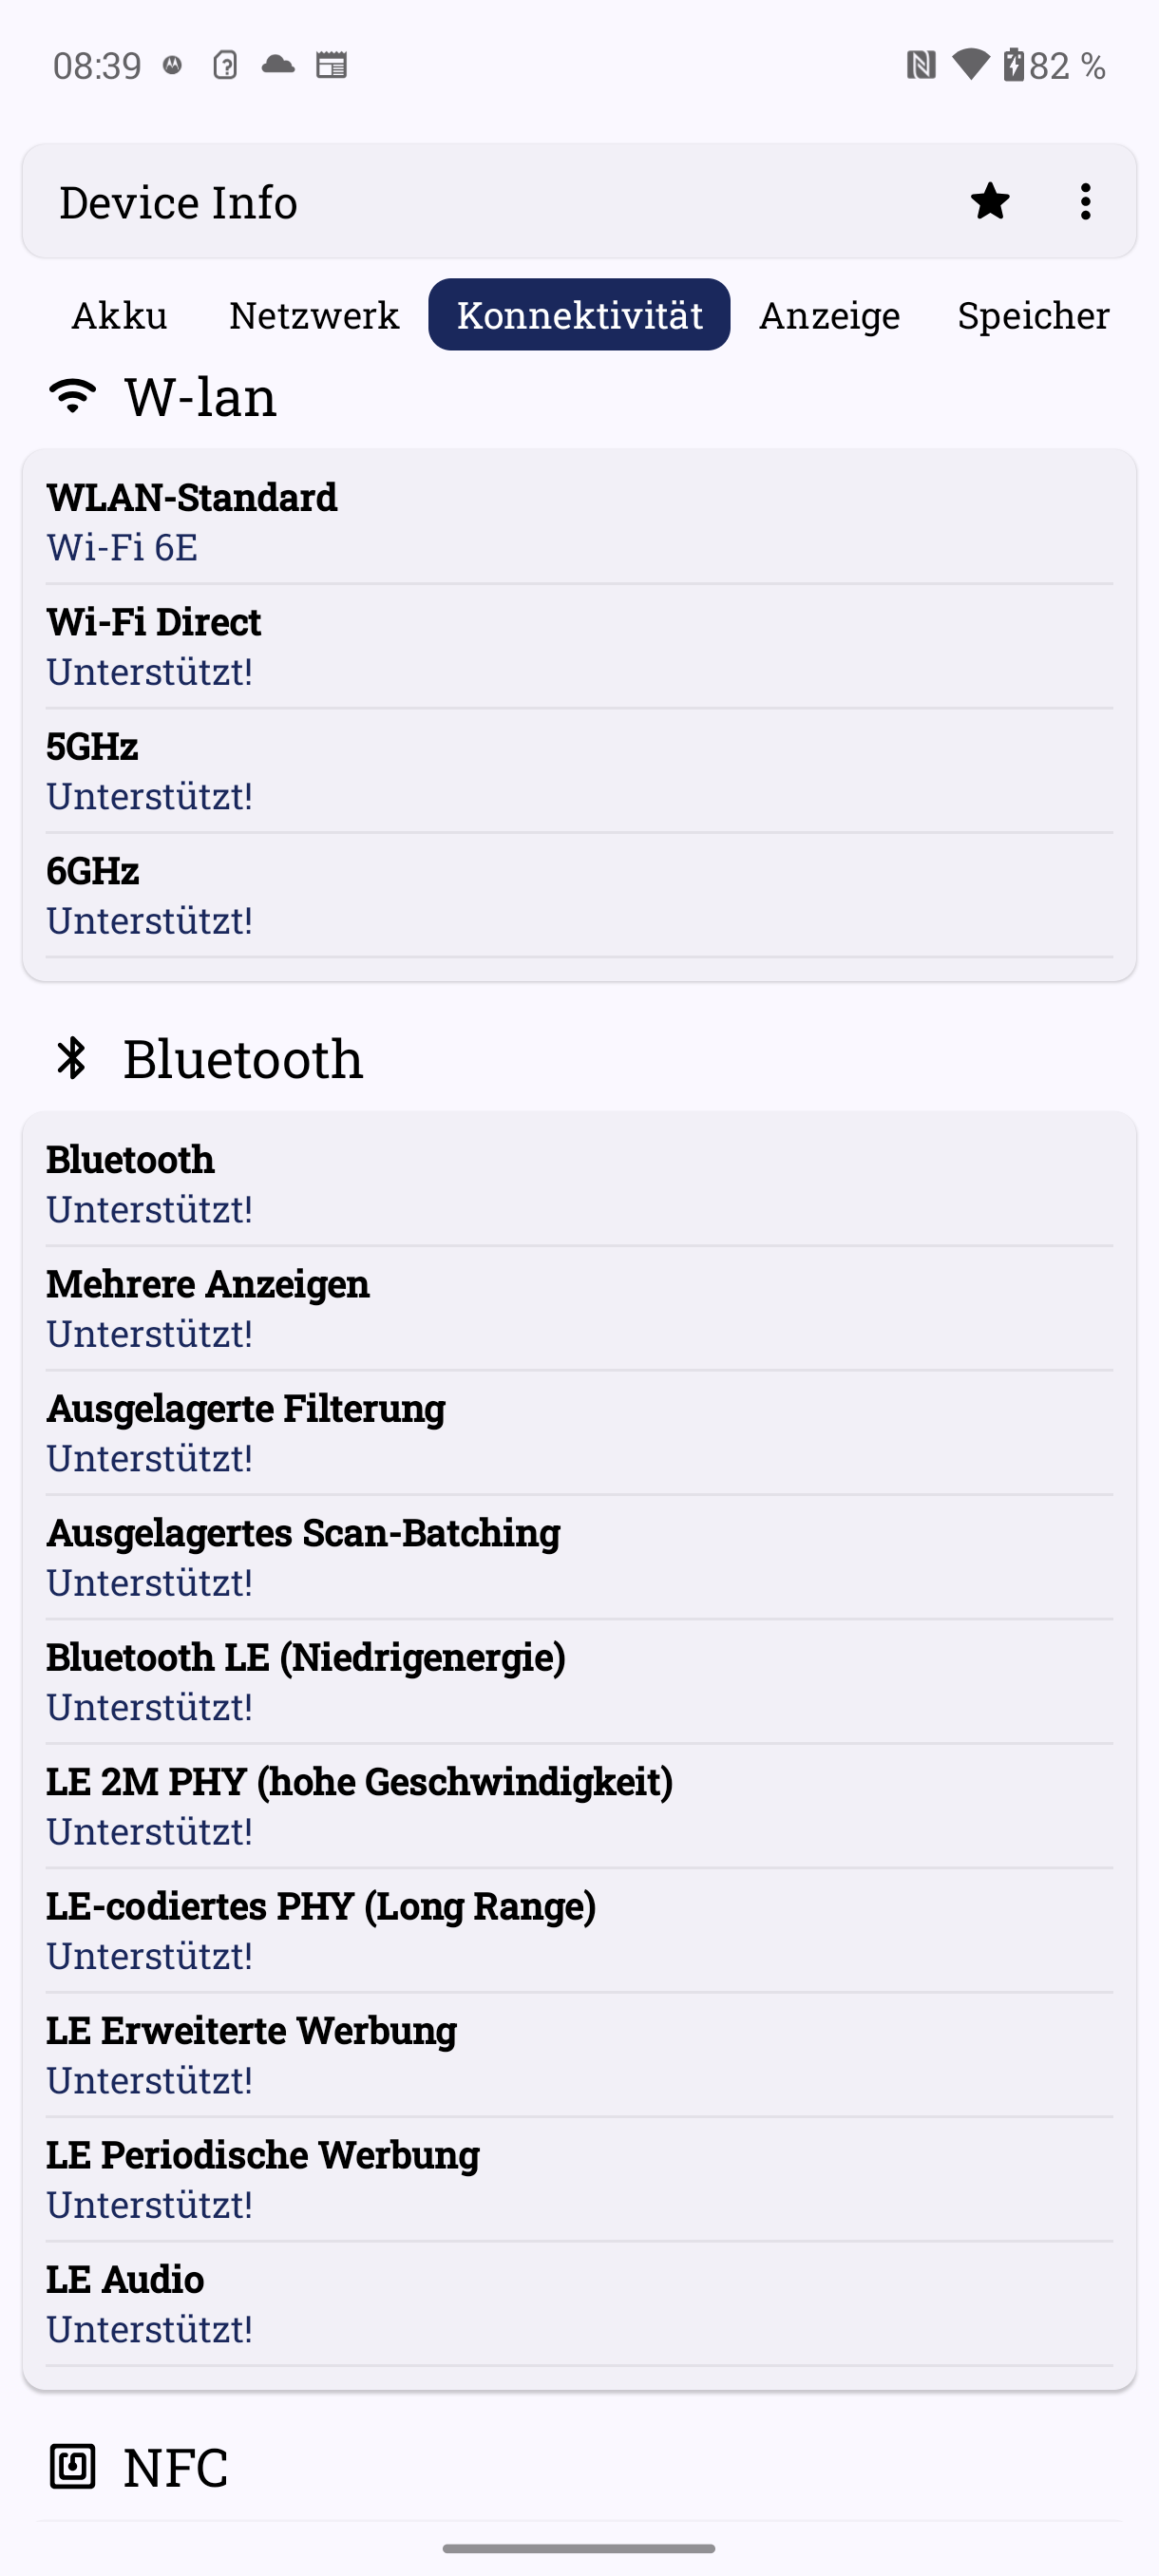This screenshot has width=1159, height=2576.
Task: Open the Speicher tab
Action: pyautogui.click(x=1033, y=315)
